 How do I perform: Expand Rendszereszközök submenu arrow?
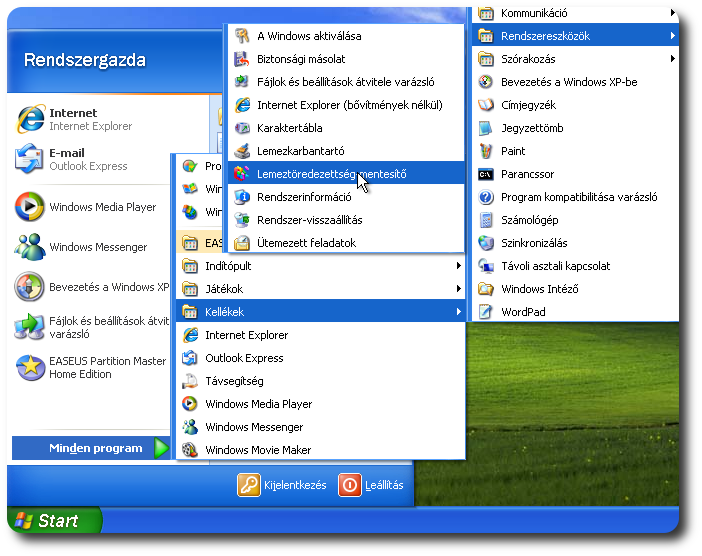pos(672,36)
